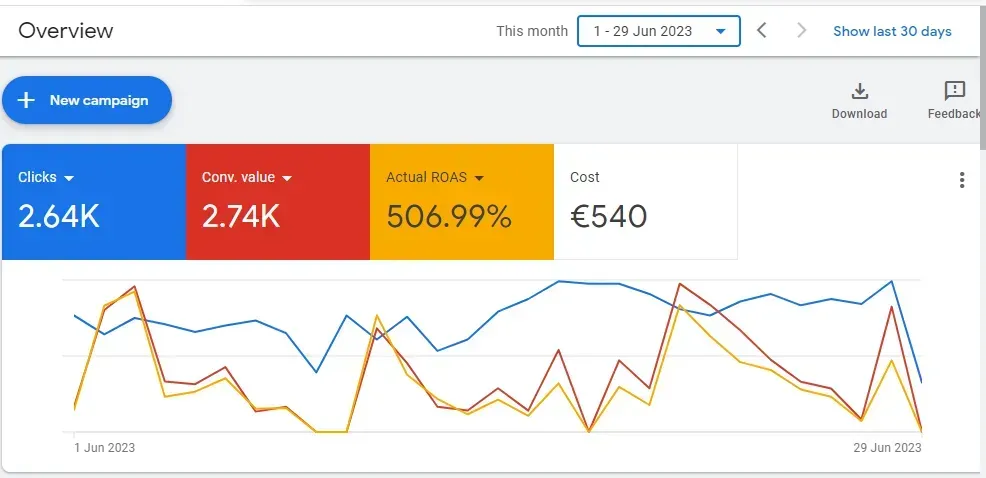The image size is (986, 478).
Task: Go to next date range arrow
Action: pyautogui.click(x=801, y=30)
